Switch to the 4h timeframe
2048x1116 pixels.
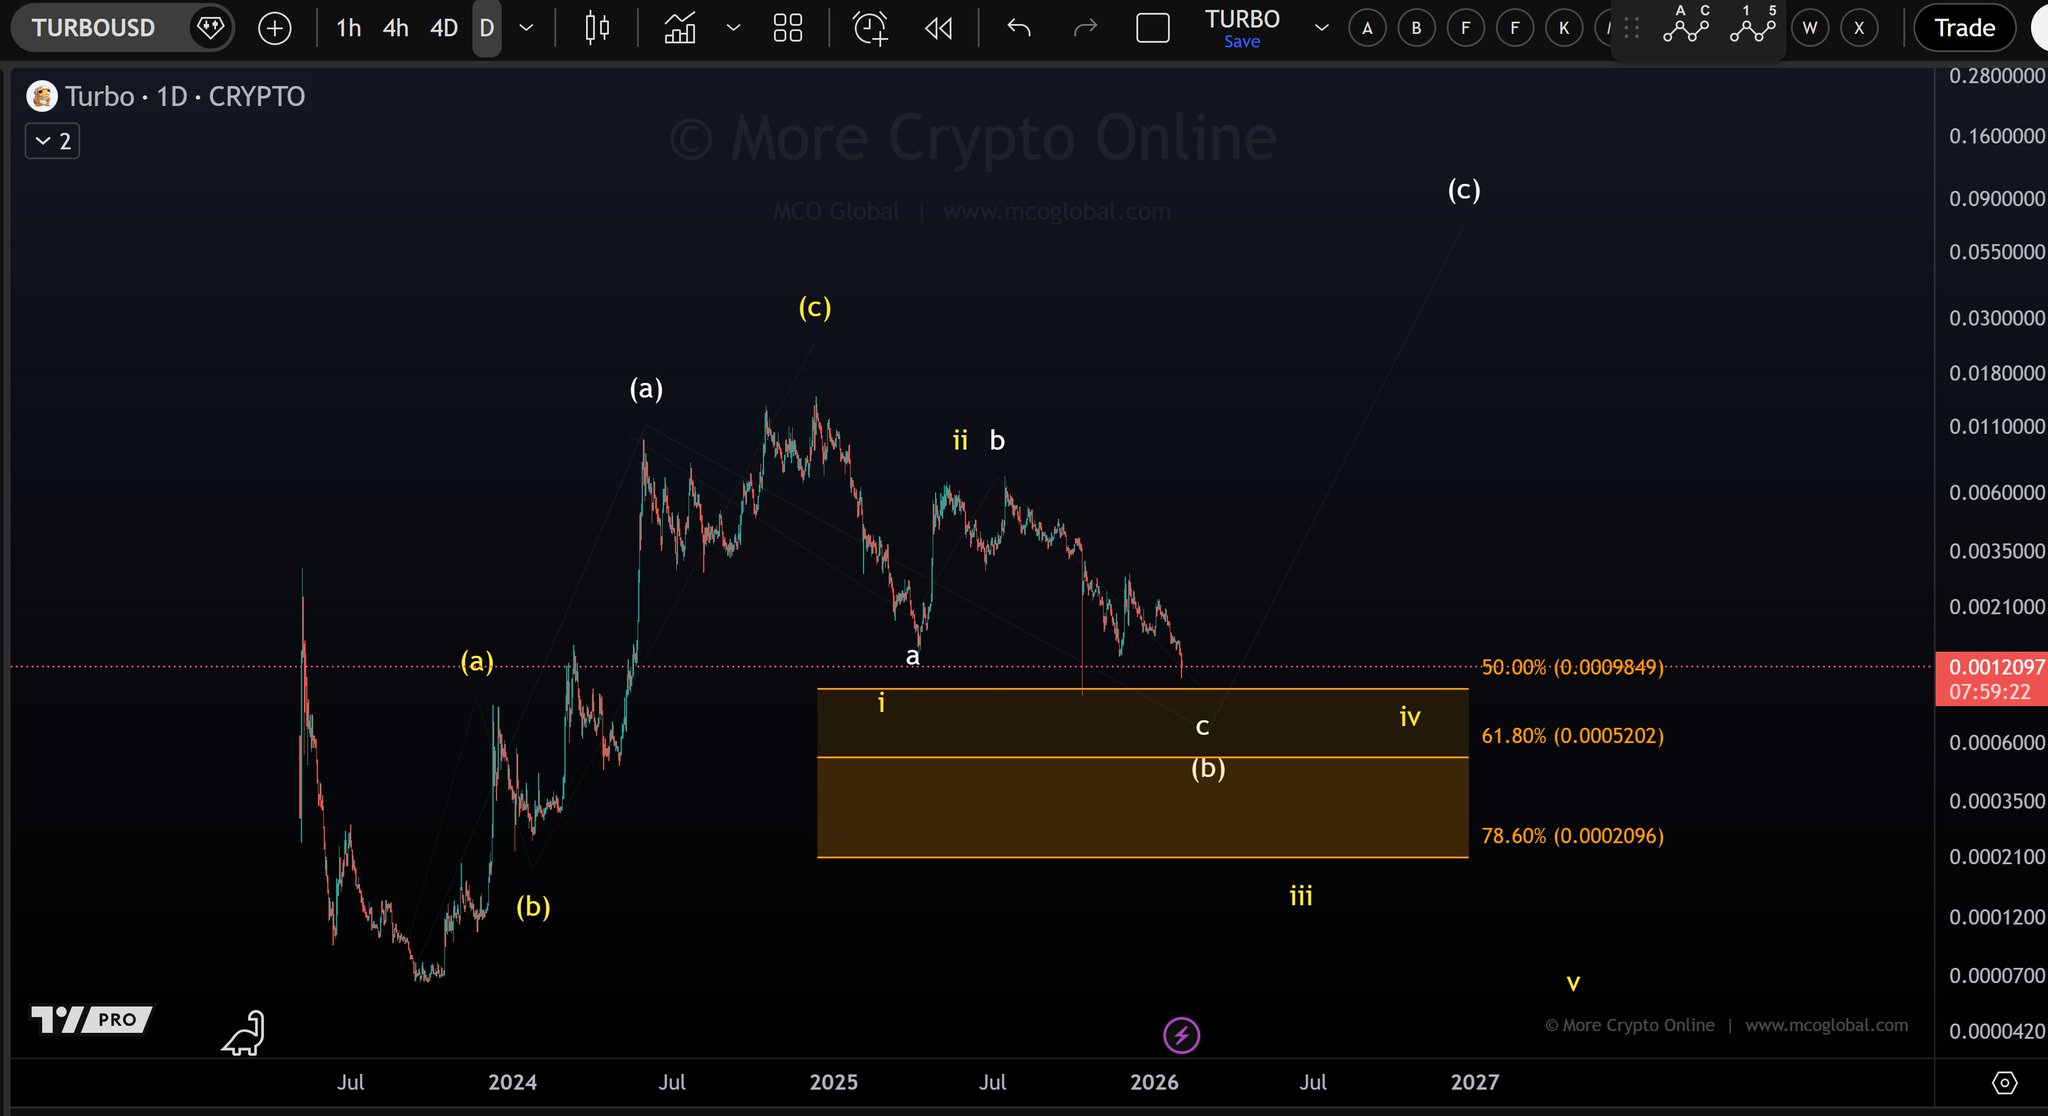(395, 28)
